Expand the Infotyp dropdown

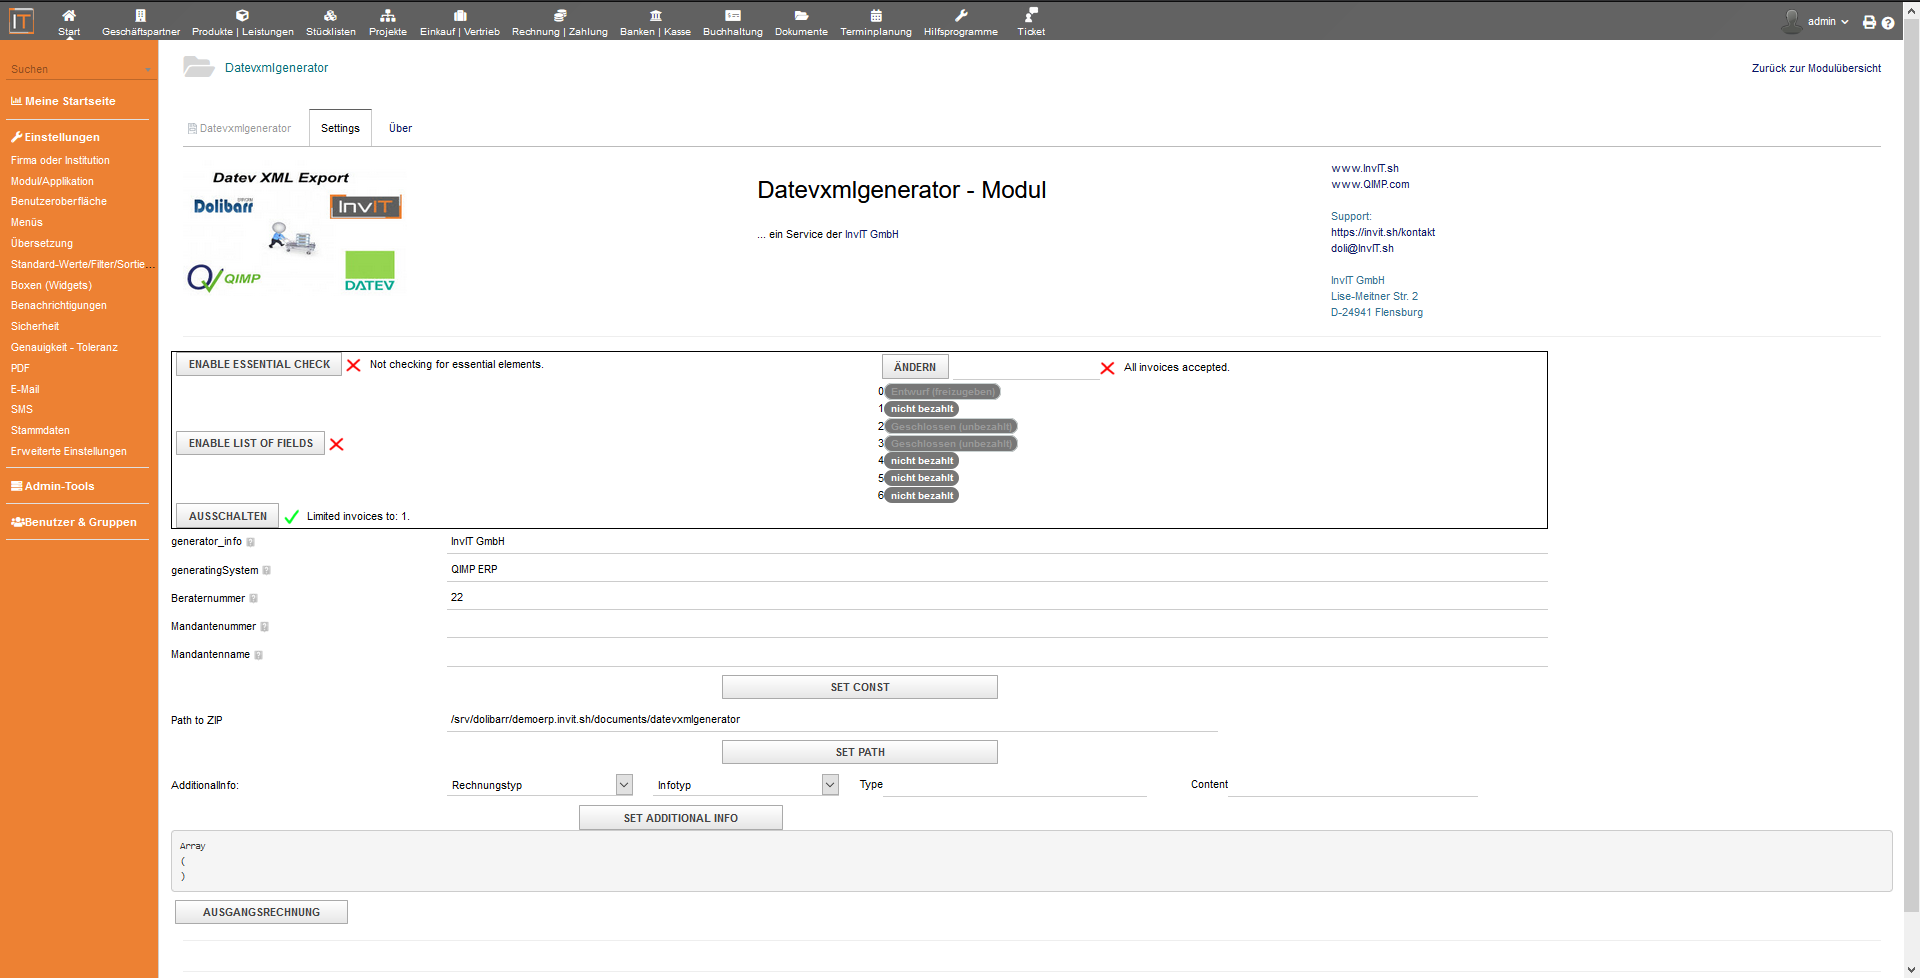[830, 785]
